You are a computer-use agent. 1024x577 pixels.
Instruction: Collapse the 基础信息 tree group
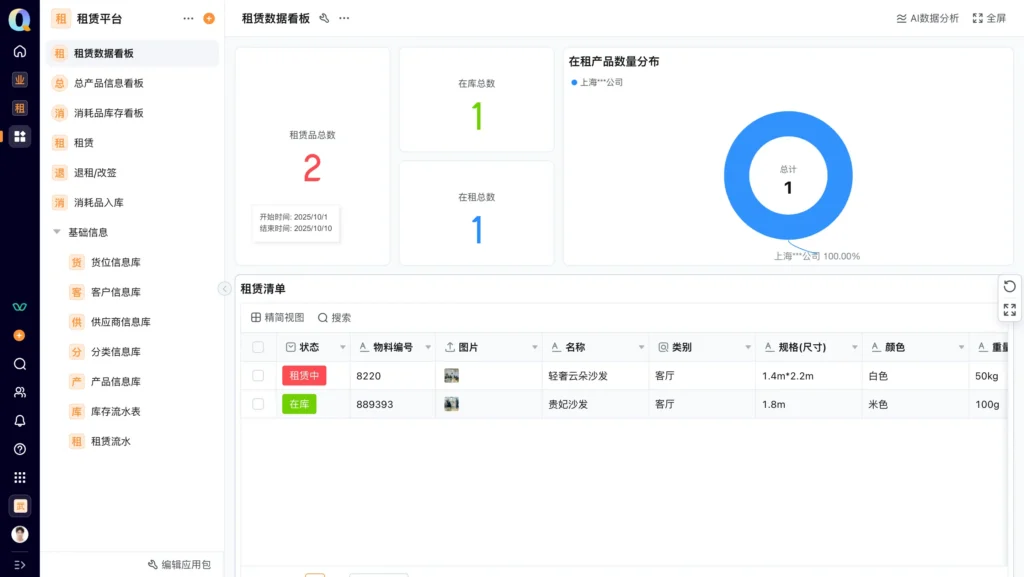click(57, 232)
